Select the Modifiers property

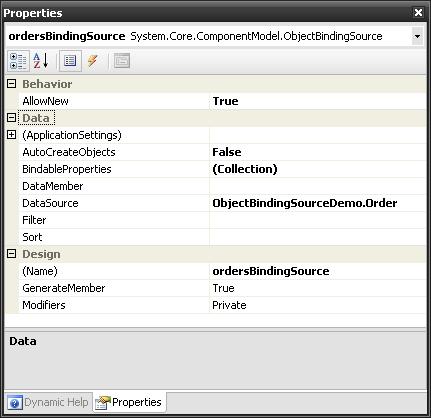coord(44,305)
